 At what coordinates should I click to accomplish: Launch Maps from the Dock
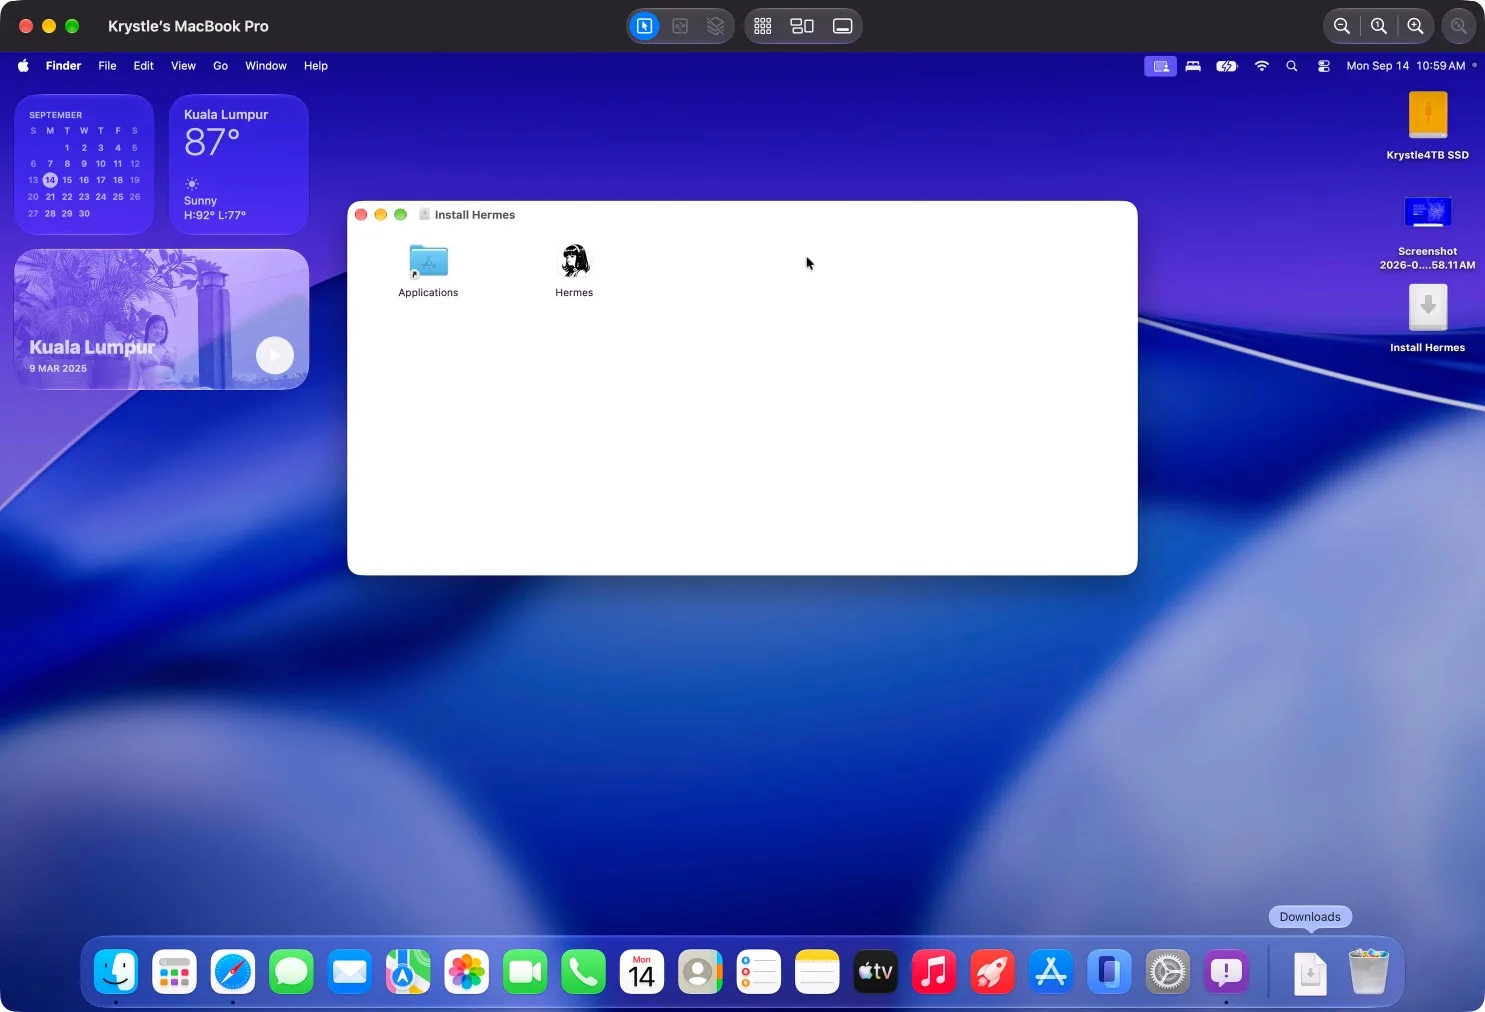(x=408, y=971)
